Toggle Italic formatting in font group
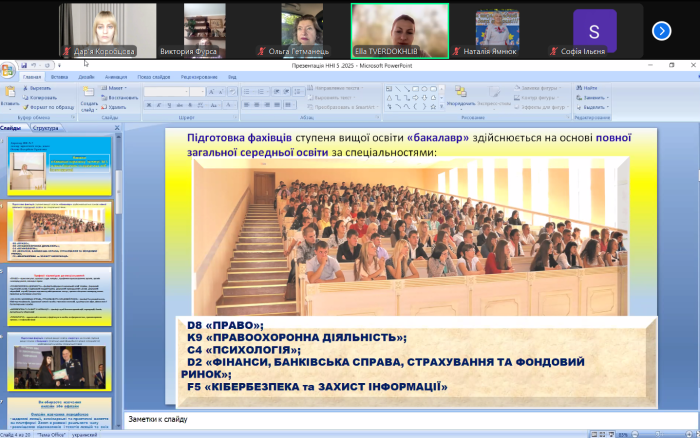 point(157,106)
